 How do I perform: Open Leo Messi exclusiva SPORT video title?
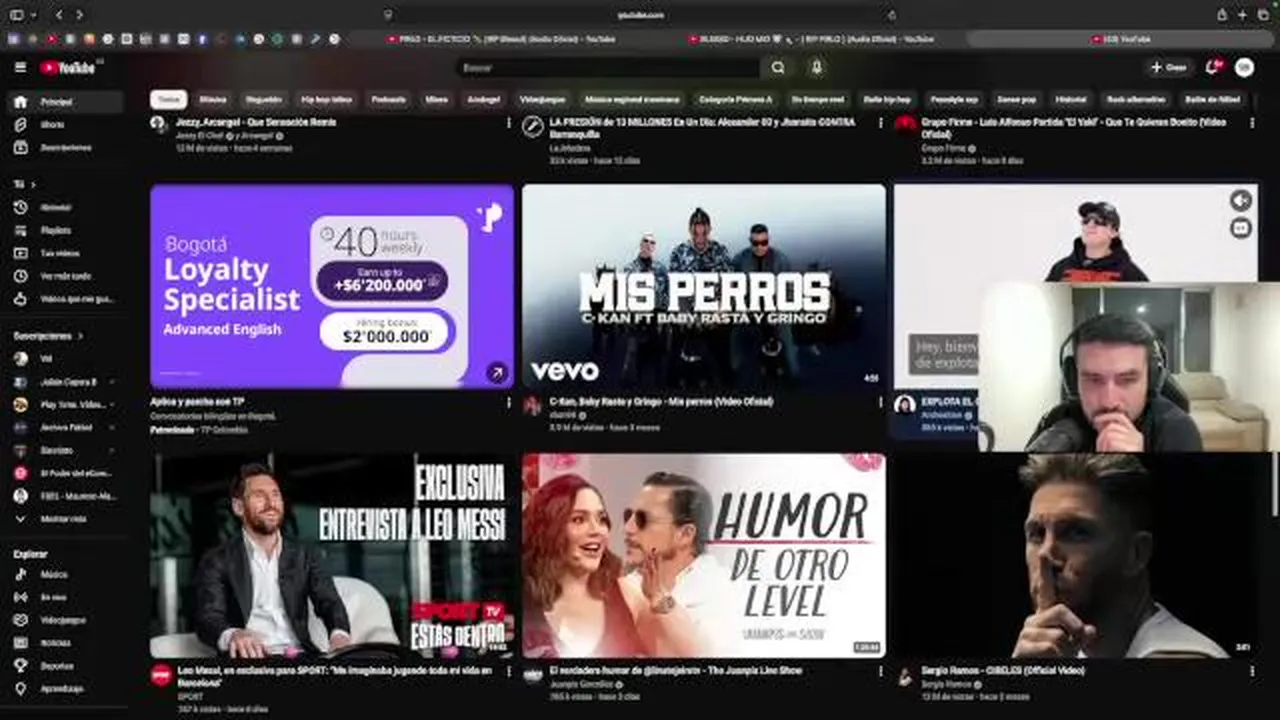[x=335, y=676]
